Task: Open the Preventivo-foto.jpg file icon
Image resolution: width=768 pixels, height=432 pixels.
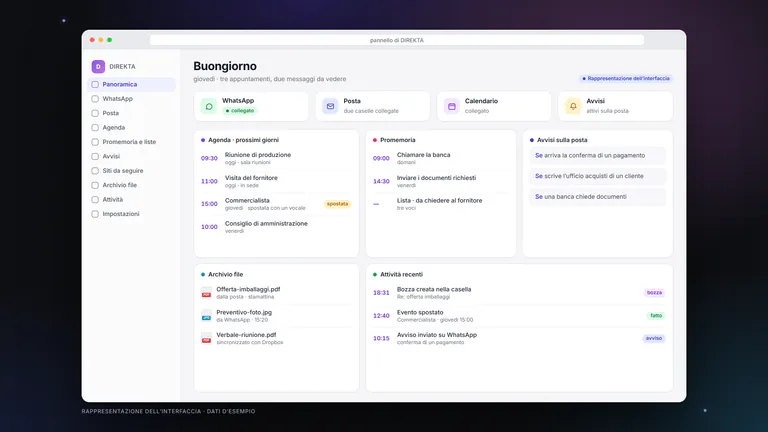Action: [x=206, y=315]
